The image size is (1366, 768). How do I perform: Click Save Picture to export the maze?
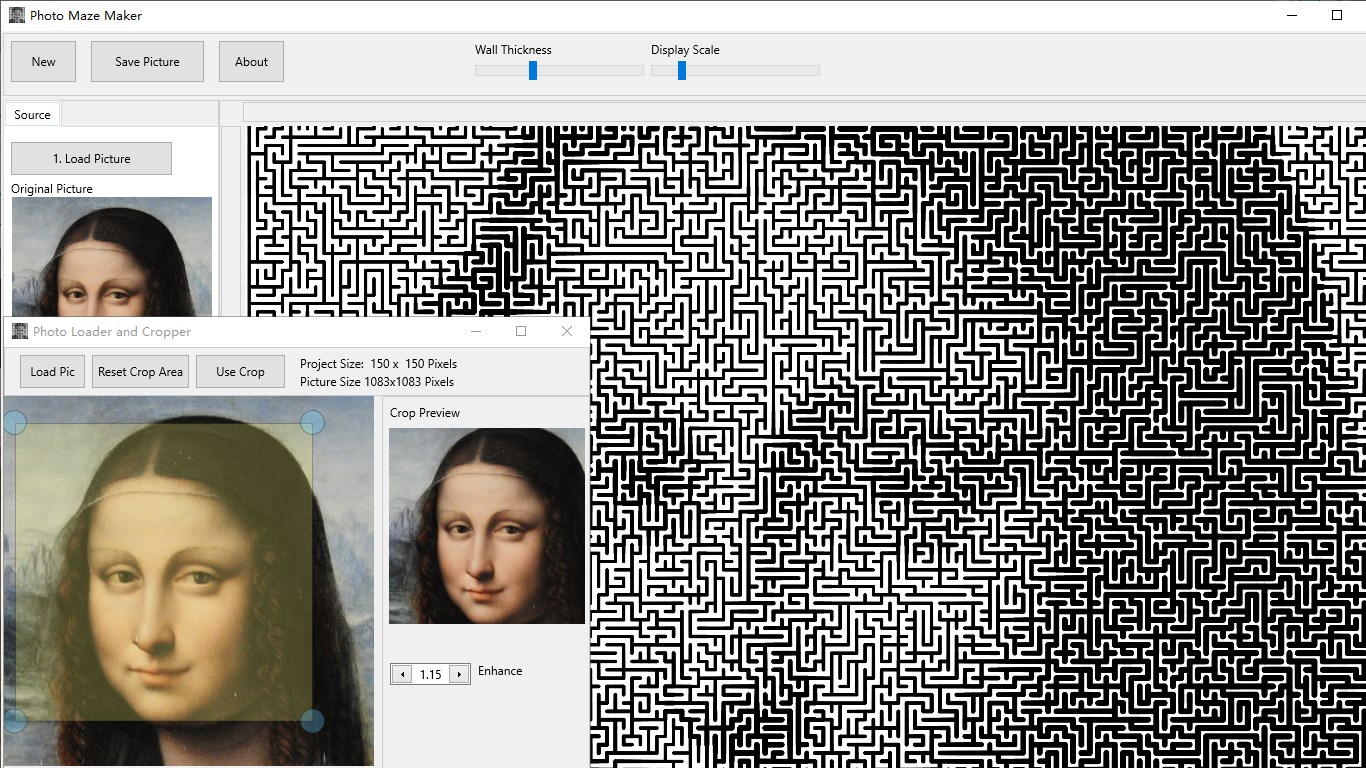[146, 61]
